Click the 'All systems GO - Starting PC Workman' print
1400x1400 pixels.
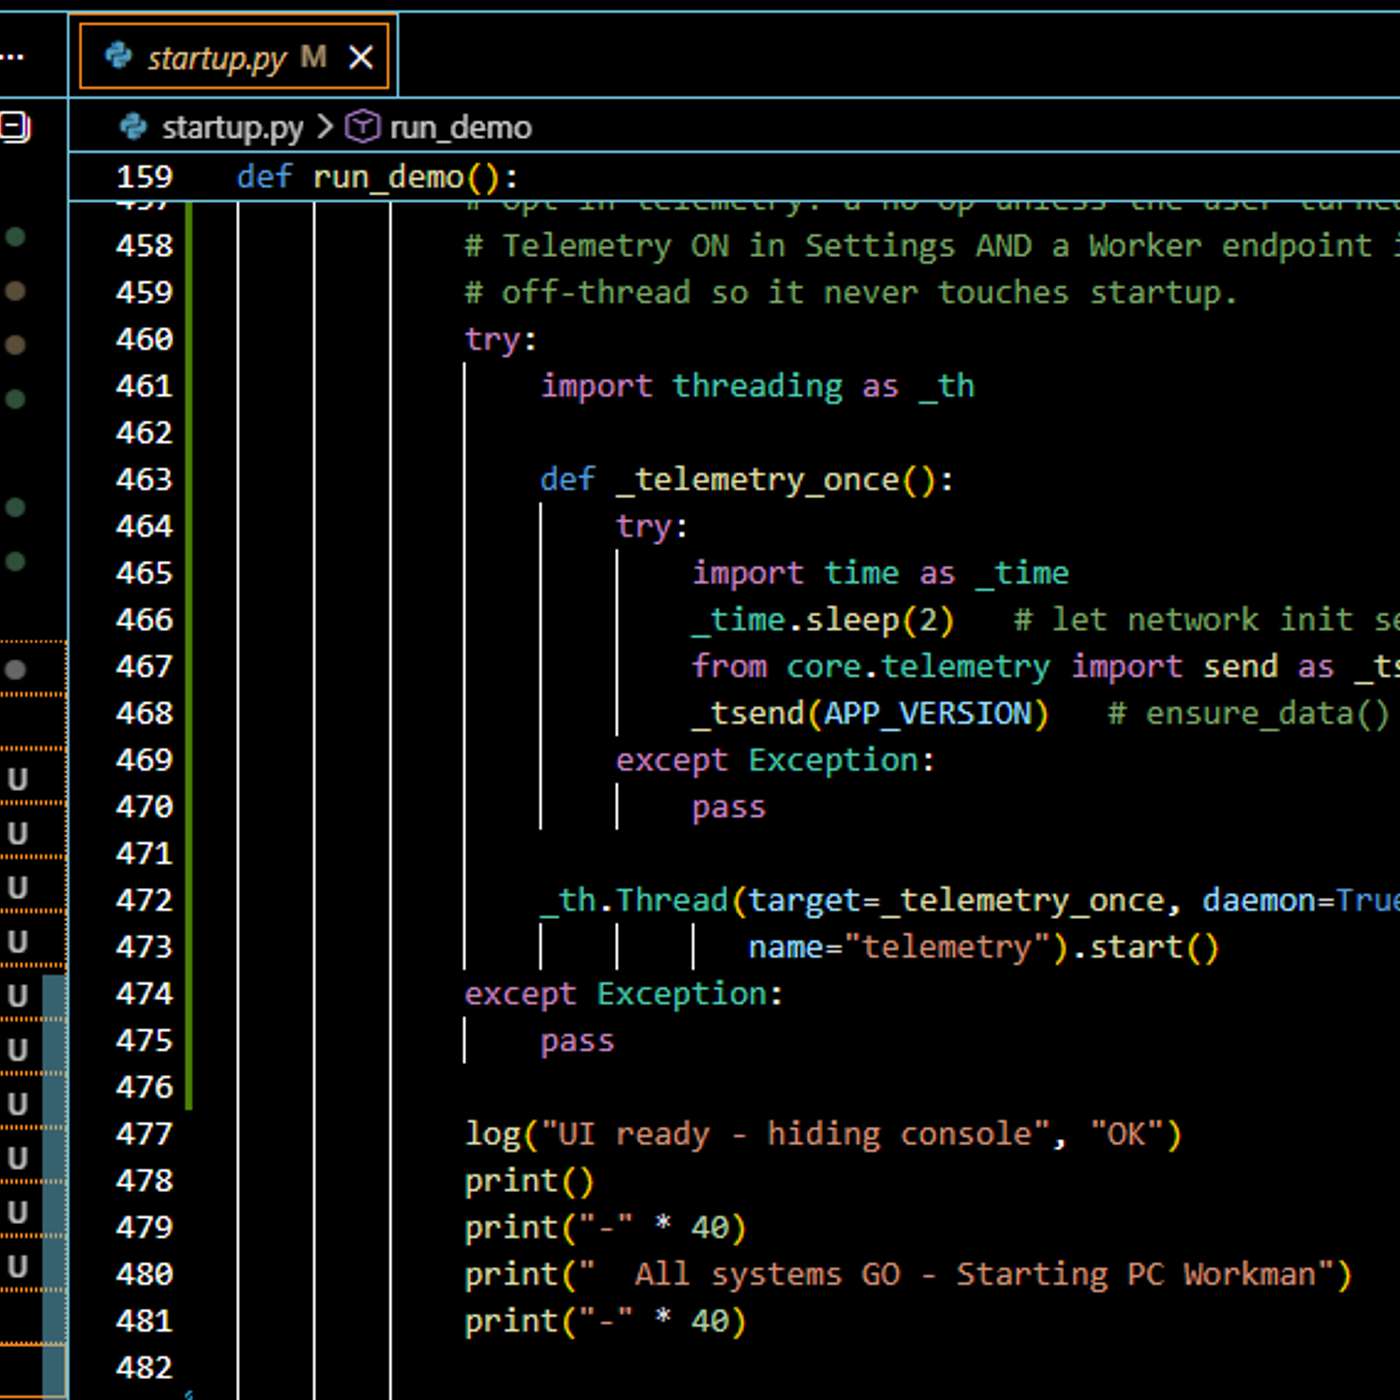pyautogui.click(x=908, y=1274)
